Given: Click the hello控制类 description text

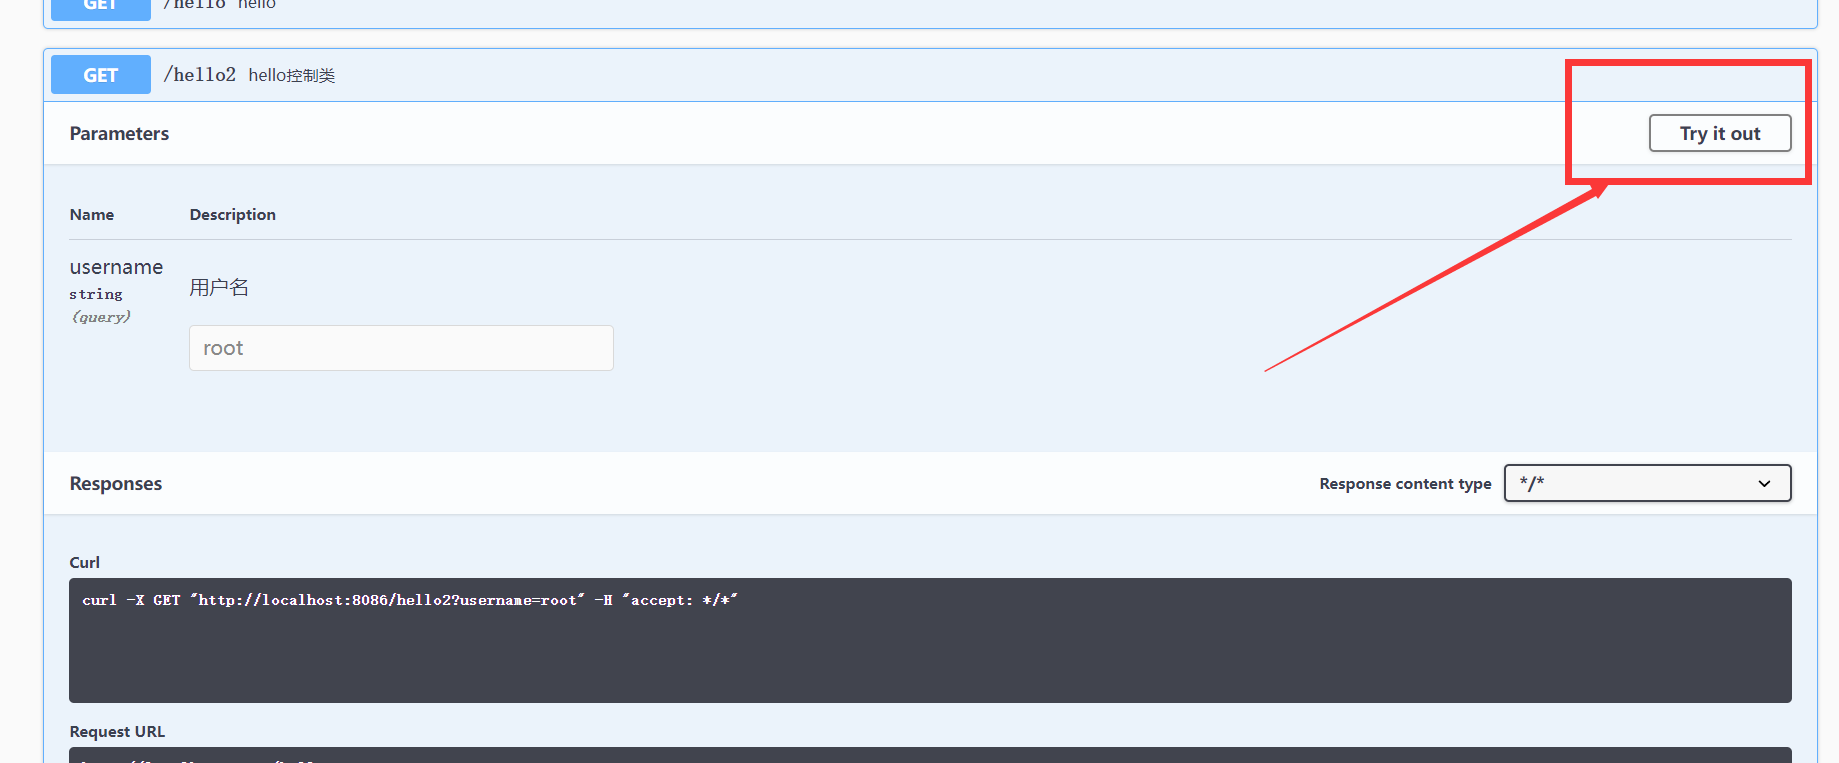Looking at the screenshot, I should tap(292, 76).
